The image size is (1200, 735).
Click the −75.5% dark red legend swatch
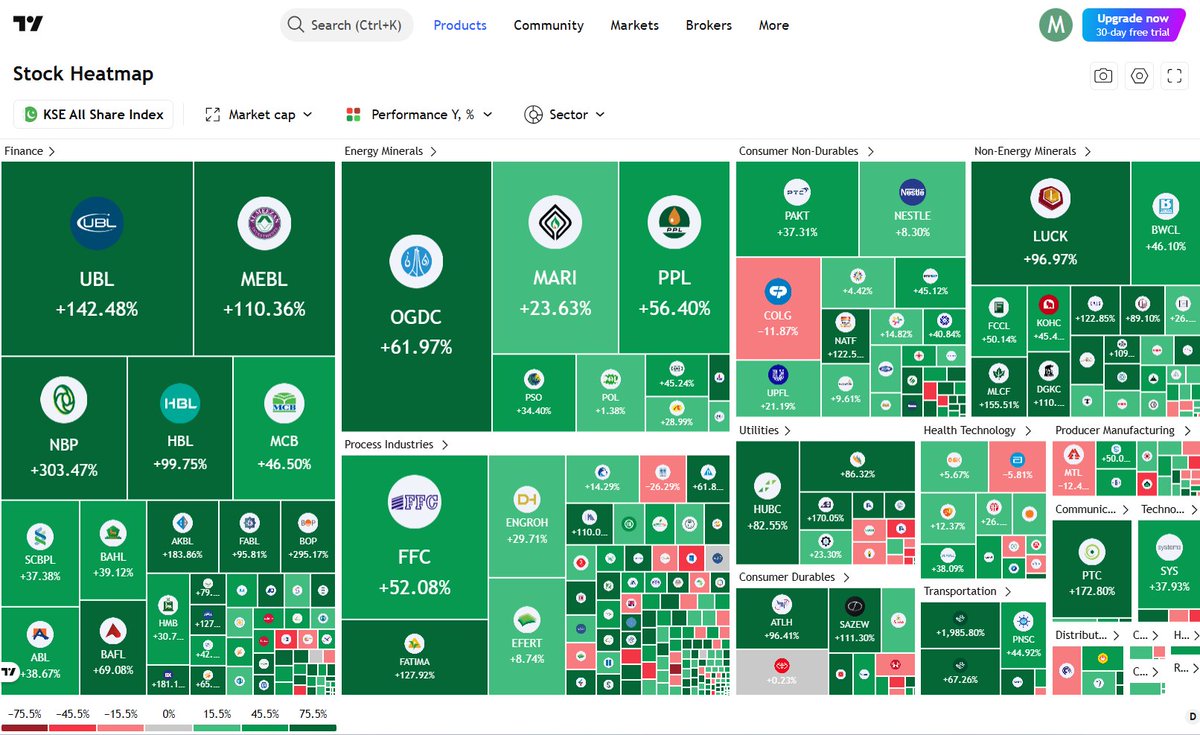click(24, 727)
